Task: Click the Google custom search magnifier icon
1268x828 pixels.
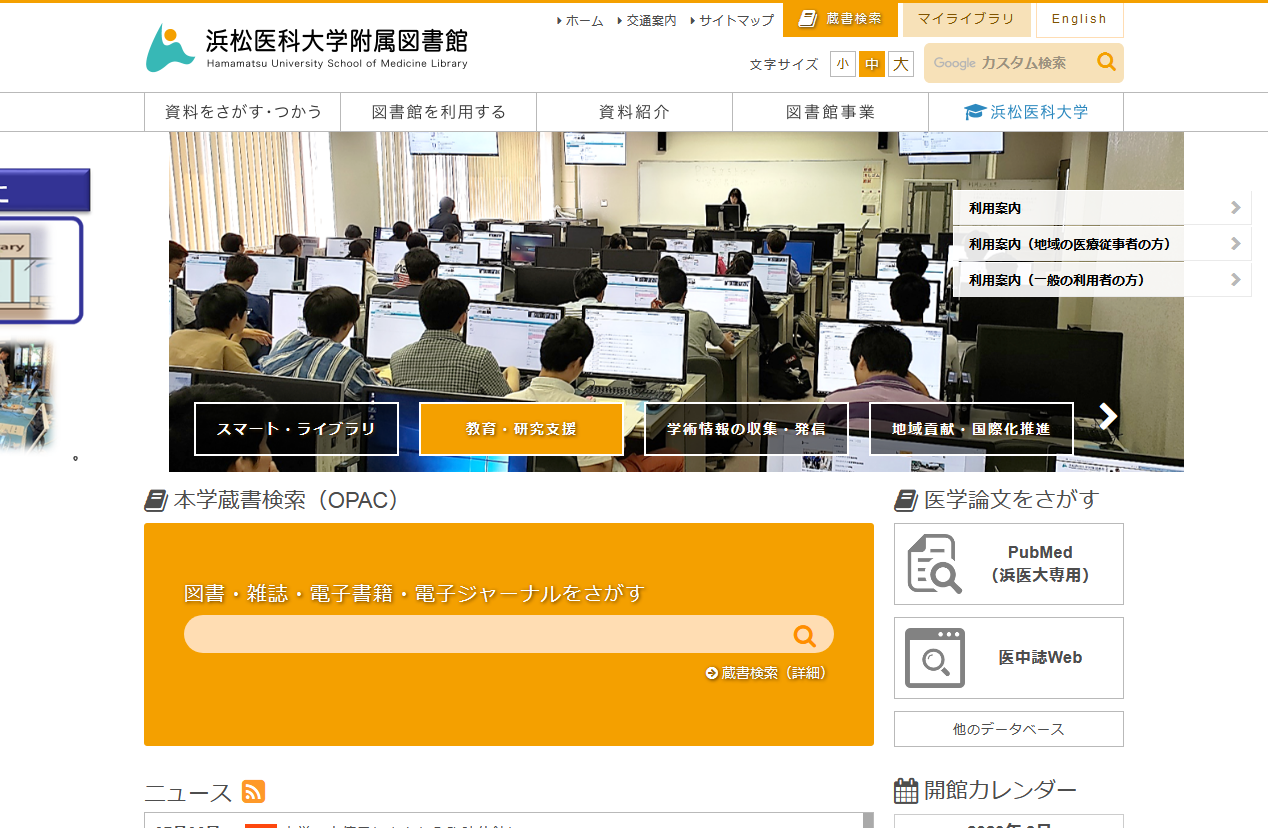Action: (1106, 62)
